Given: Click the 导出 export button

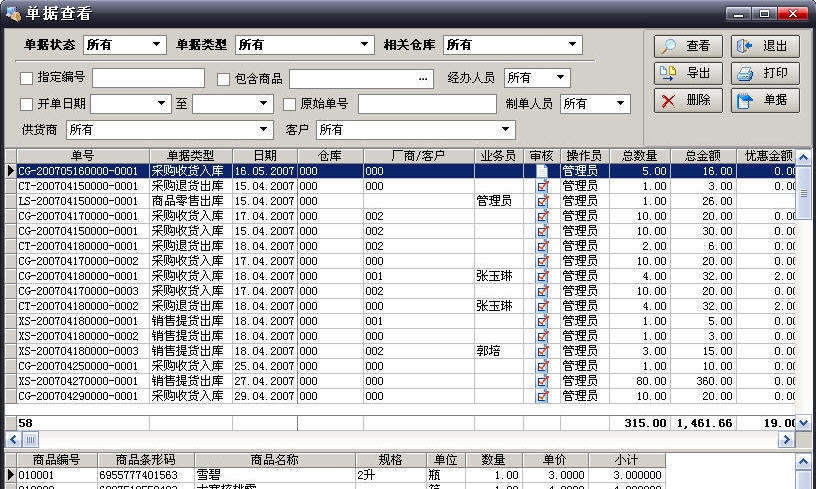Looking at the screenshot, I should 686,73.
